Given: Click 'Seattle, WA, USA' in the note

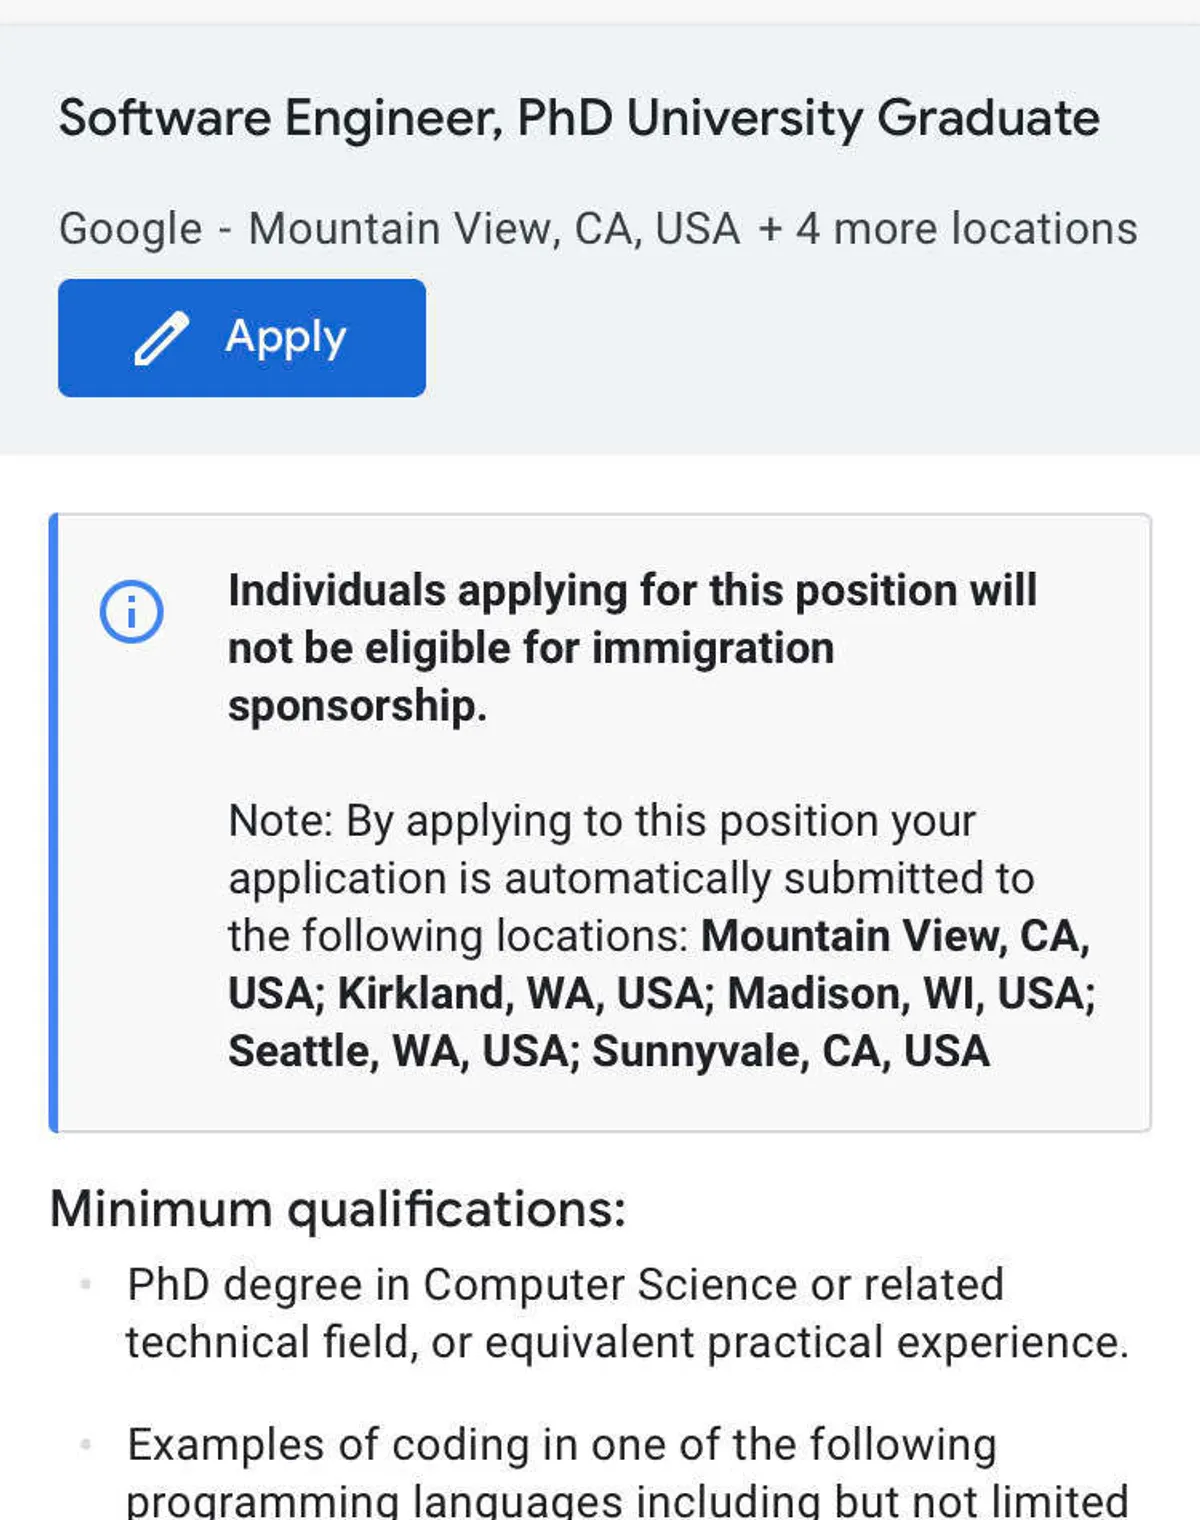Looking at the screenshot, I should pyautogui.click(x=398, y=1052).
